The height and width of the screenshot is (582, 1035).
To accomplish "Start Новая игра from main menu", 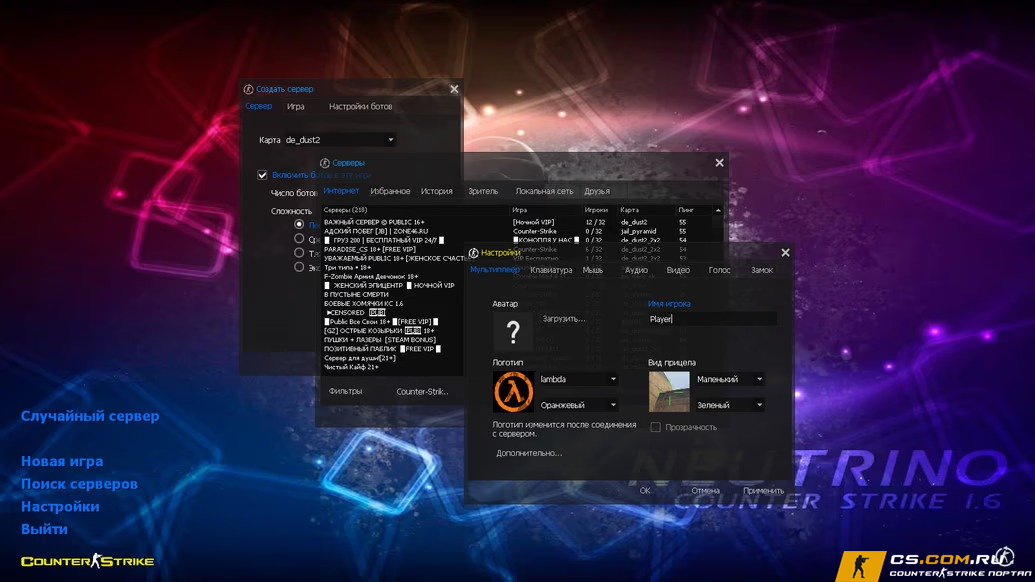I will point(62,461).
